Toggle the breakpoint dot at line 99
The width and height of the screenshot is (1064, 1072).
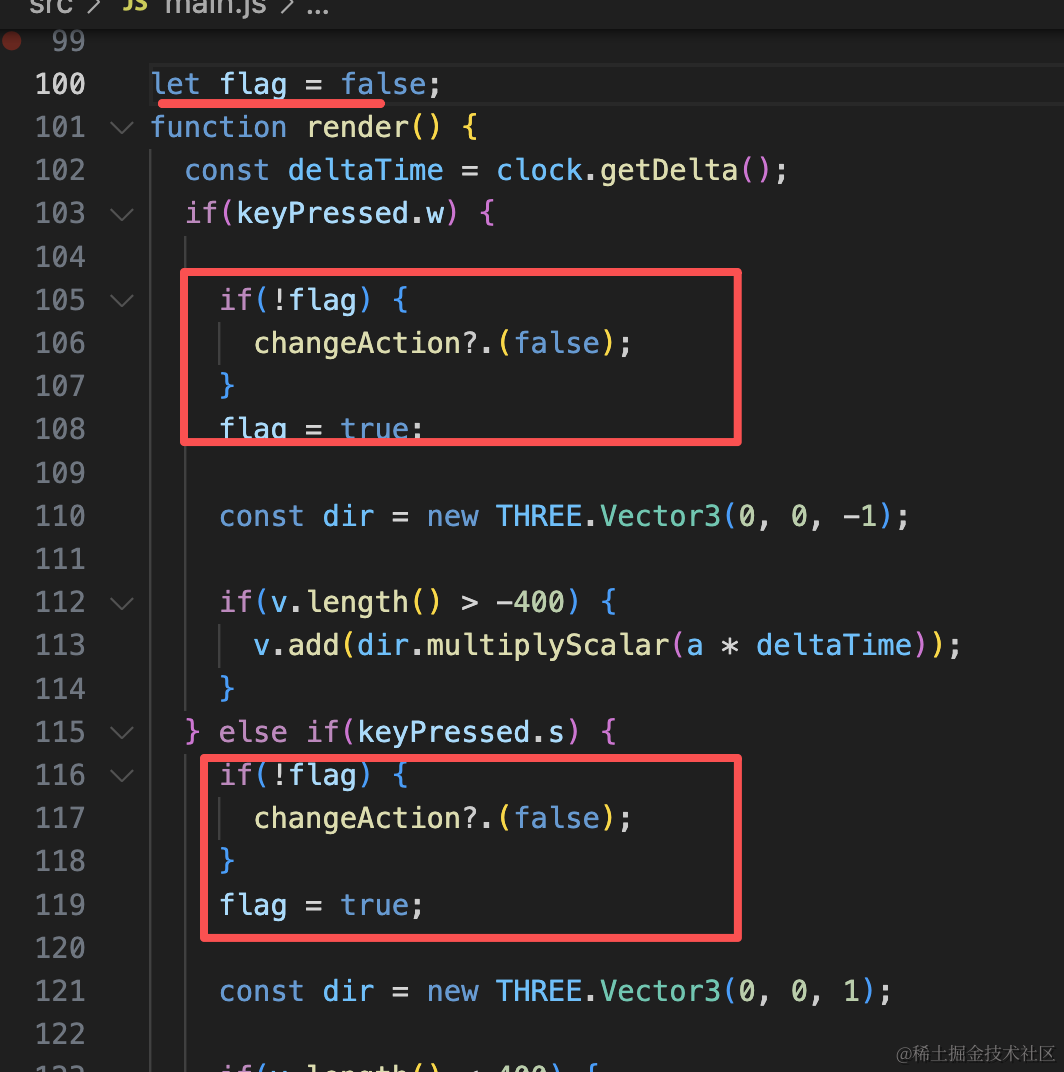coord(11,41)
